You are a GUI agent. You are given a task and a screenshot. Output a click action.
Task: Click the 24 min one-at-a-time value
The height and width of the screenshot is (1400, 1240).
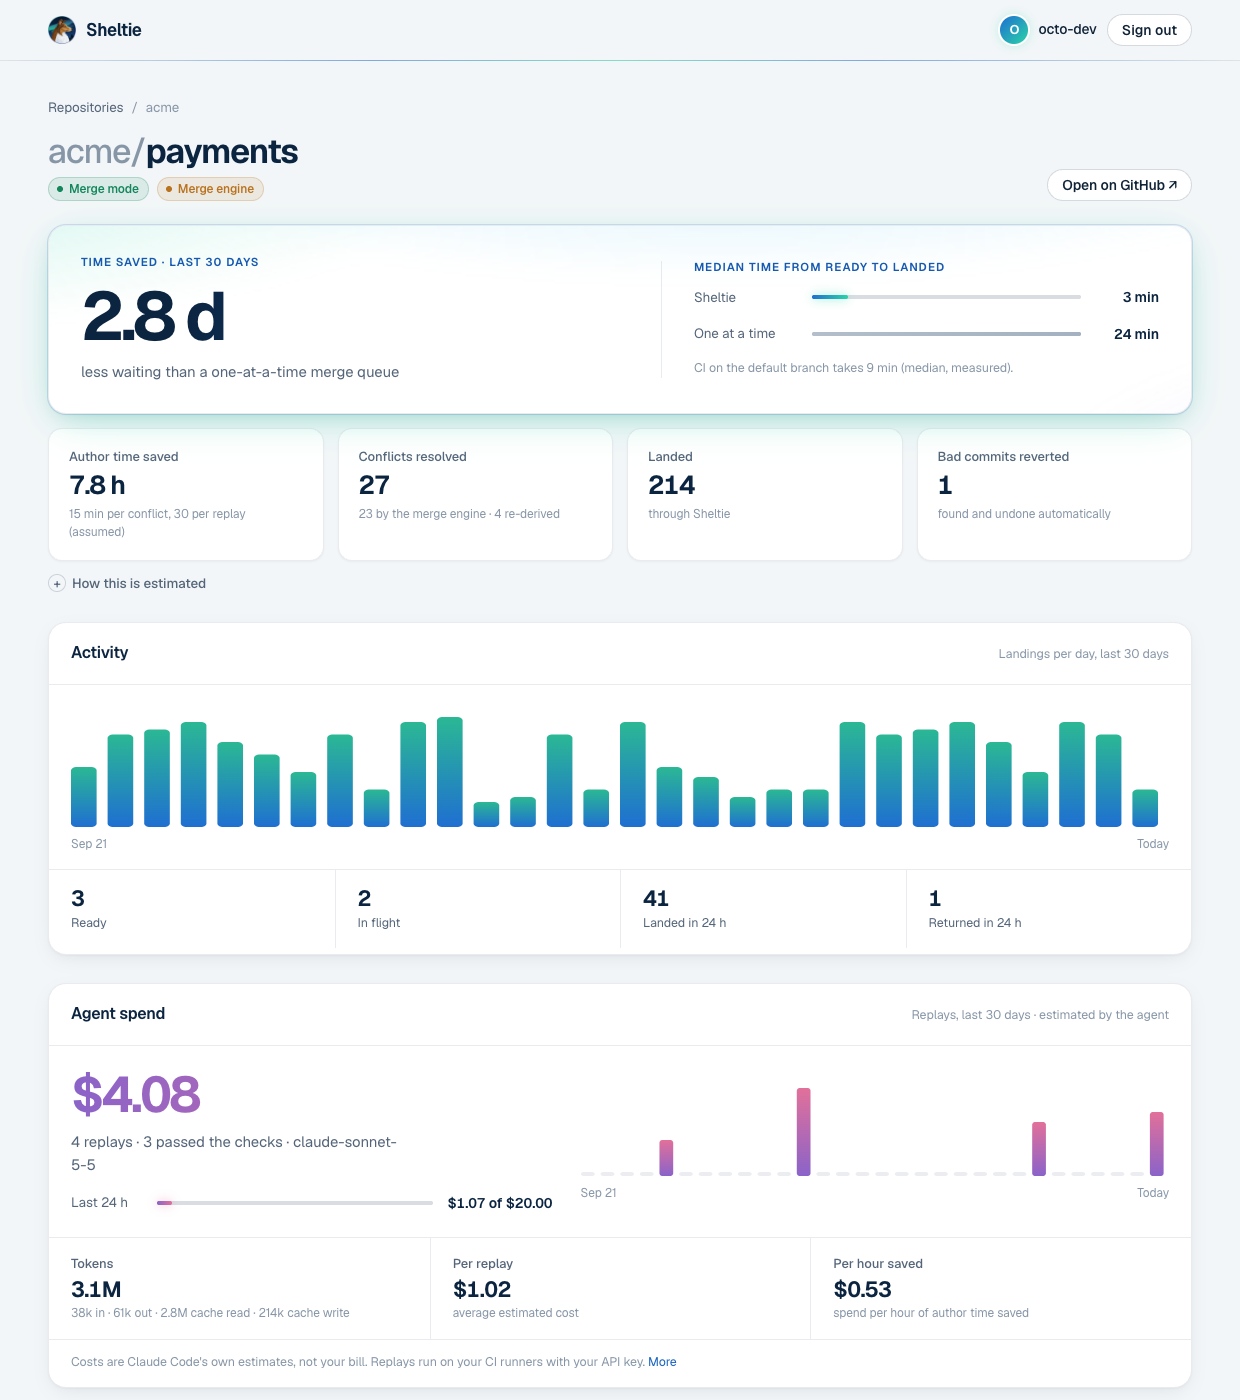tap(1136, 334)
